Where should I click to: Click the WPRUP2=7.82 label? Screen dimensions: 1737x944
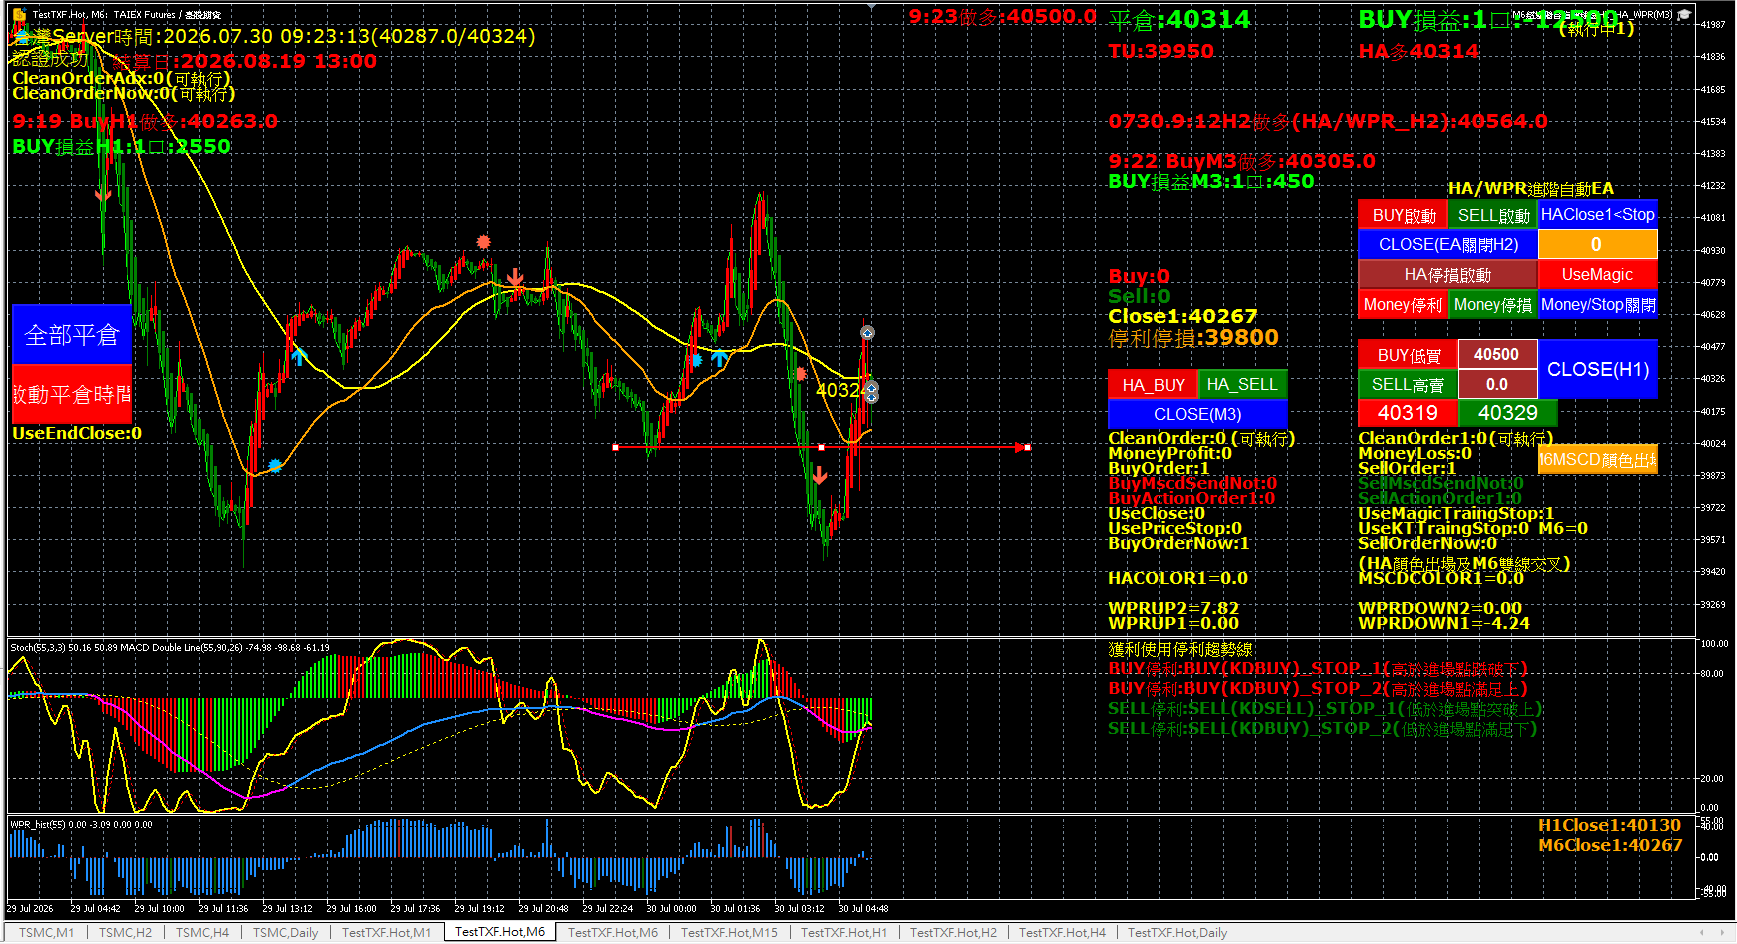coord(1173,608)
